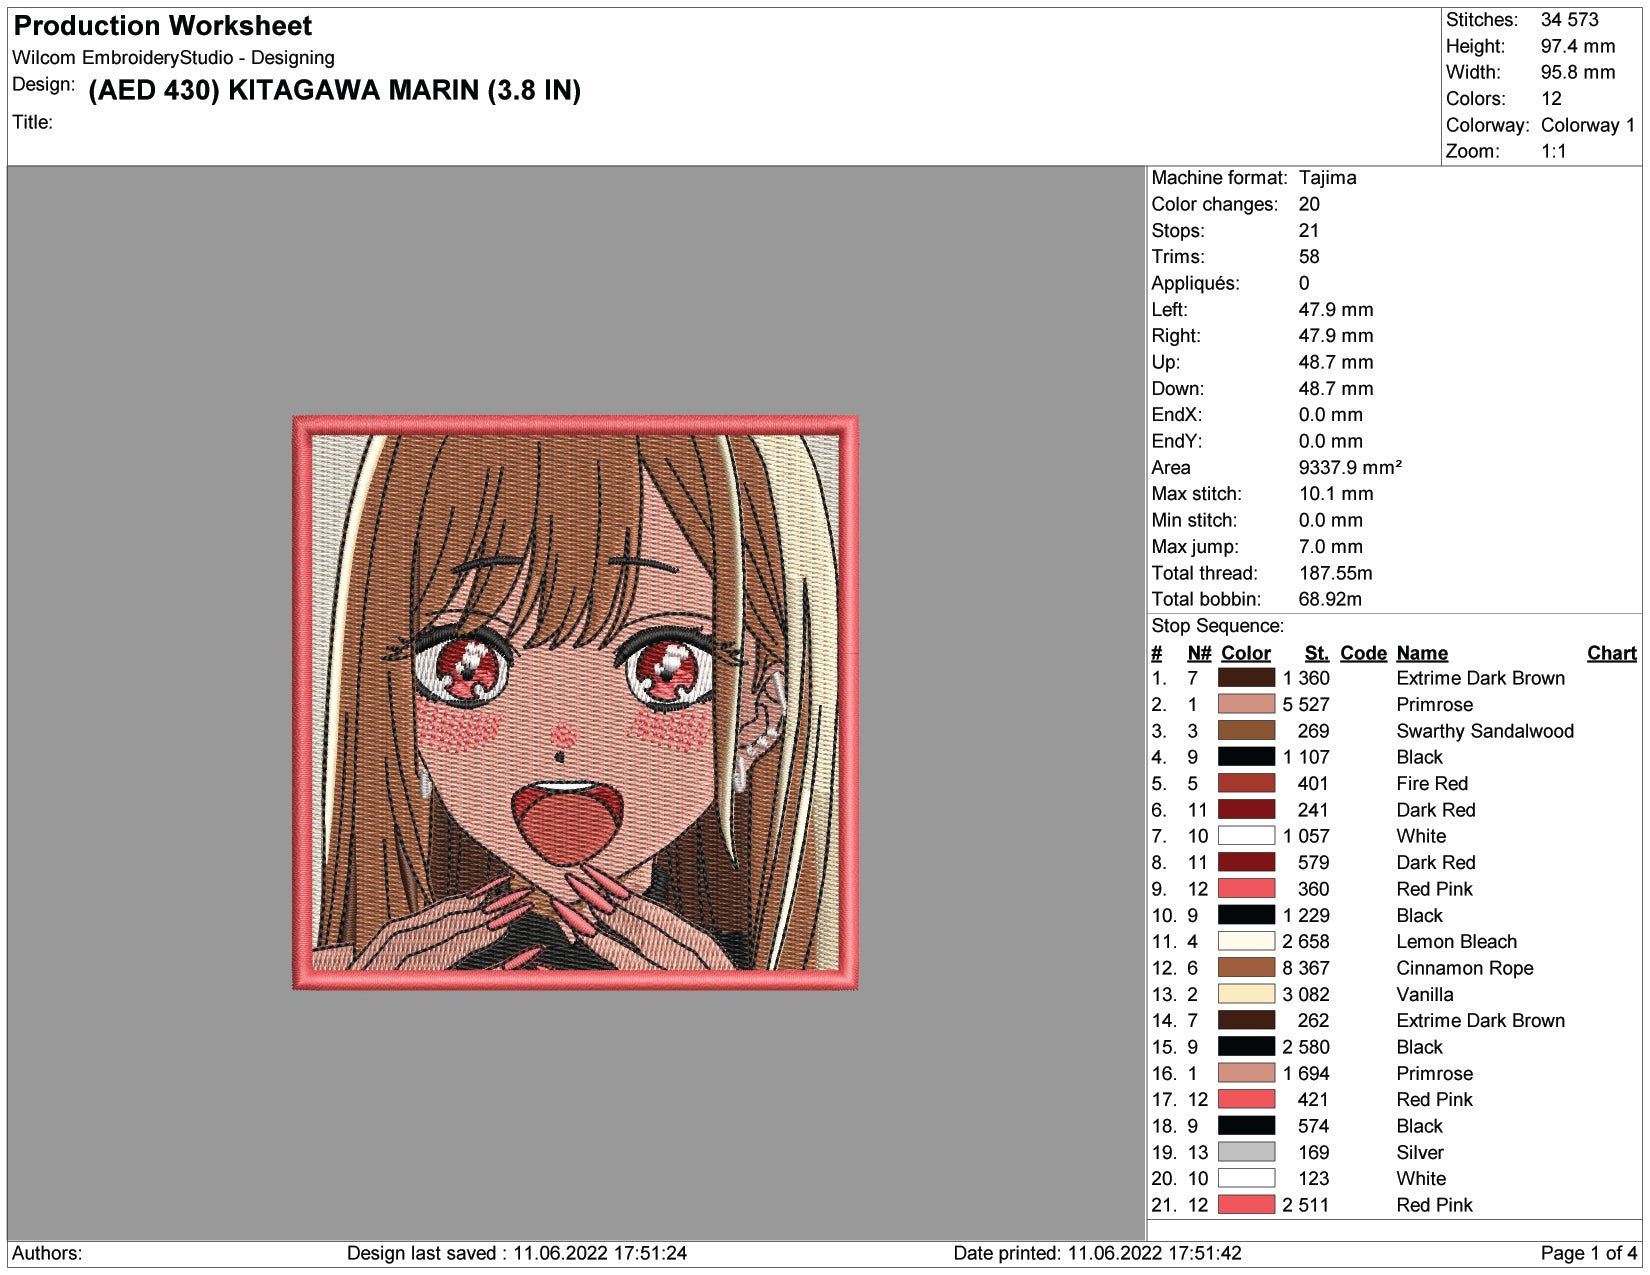Click the Code column header
1650x1275 pixels.
point(1363,653)
